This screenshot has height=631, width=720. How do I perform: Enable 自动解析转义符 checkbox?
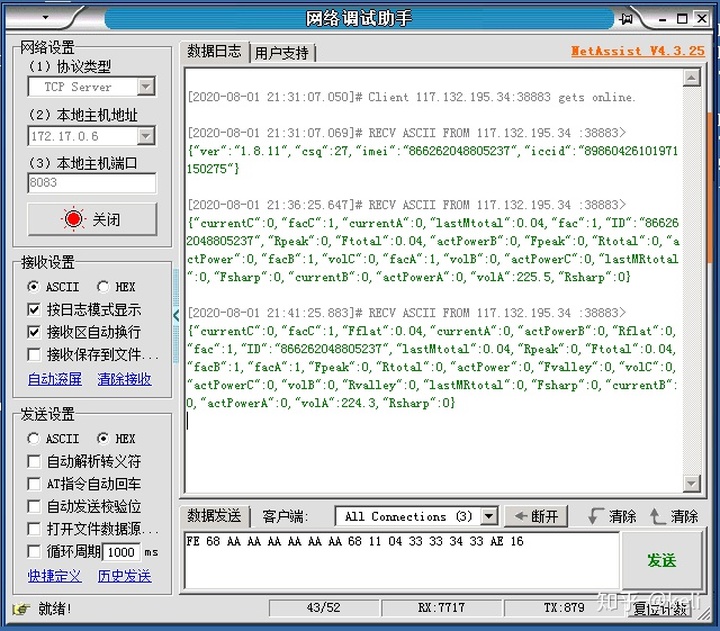coord(34,461)
